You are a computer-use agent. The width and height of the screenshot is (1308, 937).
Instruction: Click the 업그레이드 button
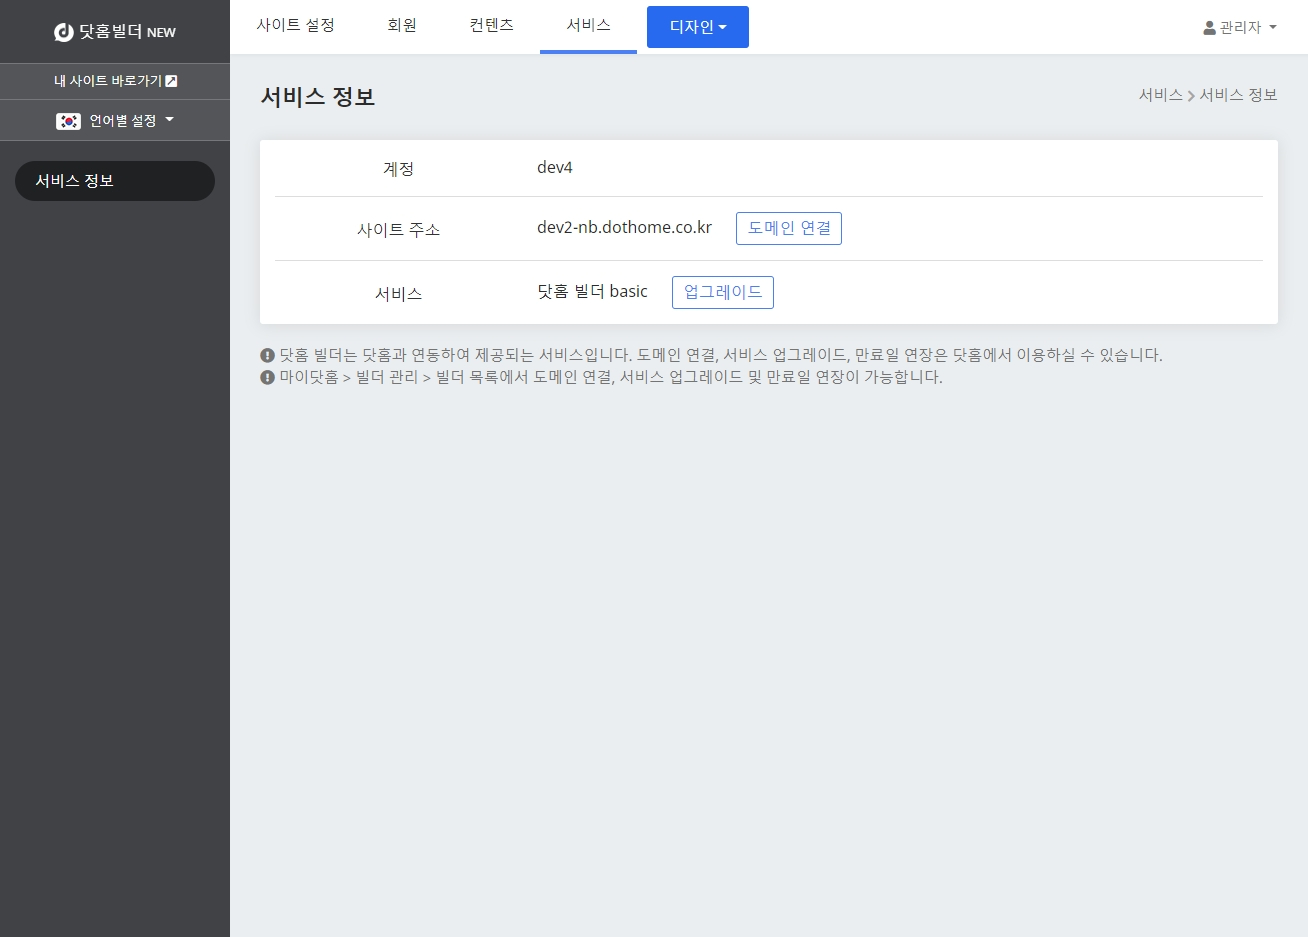coord(723,292)
